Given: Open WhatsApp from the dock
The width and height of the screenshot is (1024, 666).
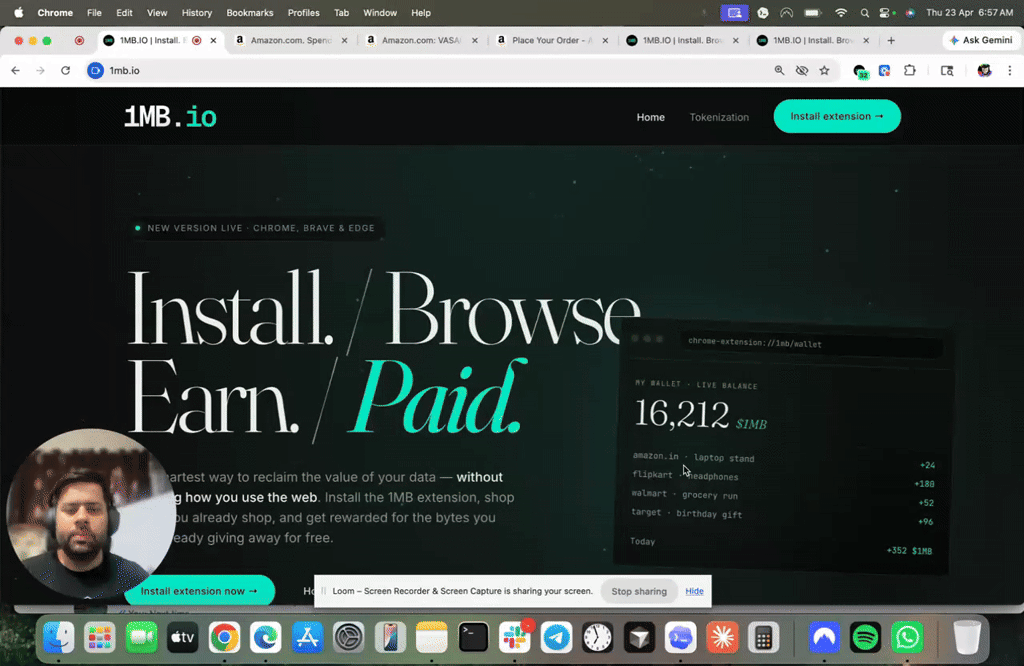Looking at the screenshot, I should [x=907, y=637].
